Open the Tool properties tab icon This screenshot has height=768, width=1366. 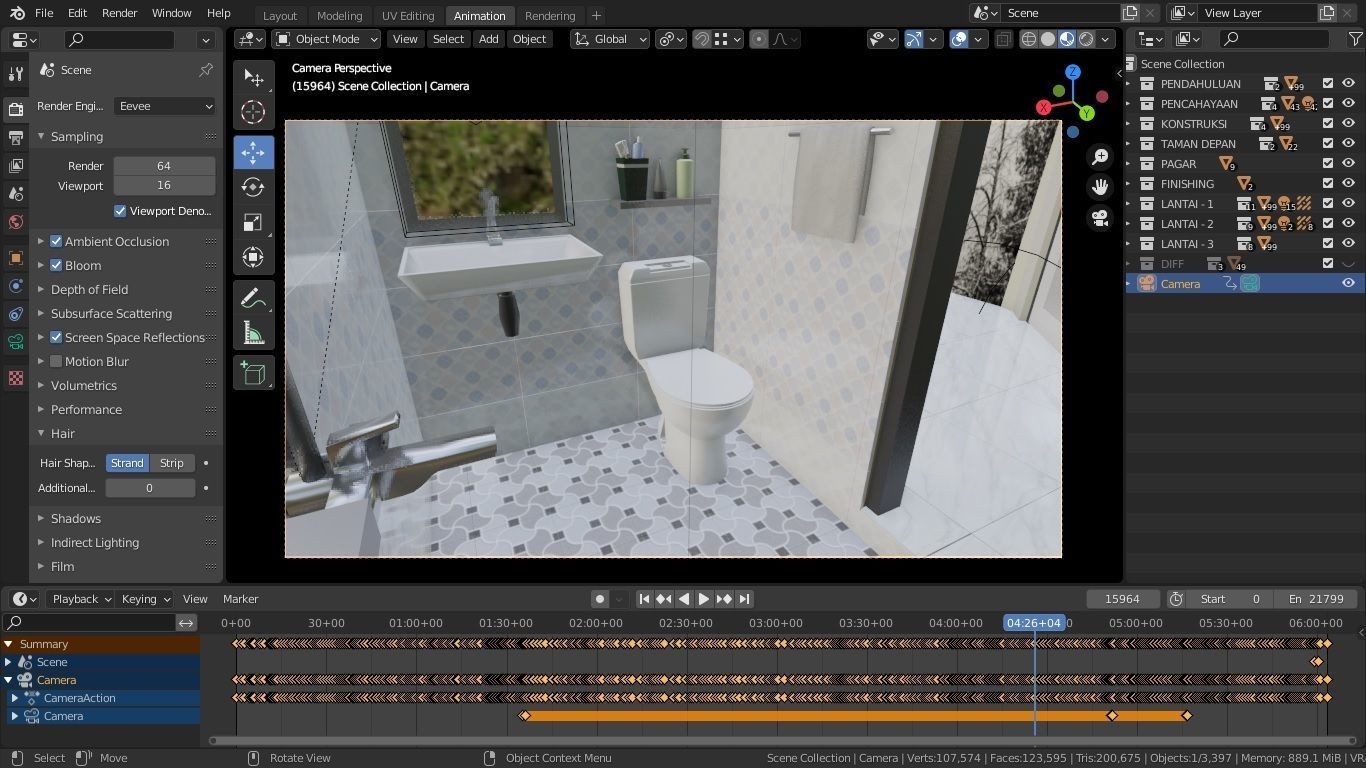coord(15,75)
